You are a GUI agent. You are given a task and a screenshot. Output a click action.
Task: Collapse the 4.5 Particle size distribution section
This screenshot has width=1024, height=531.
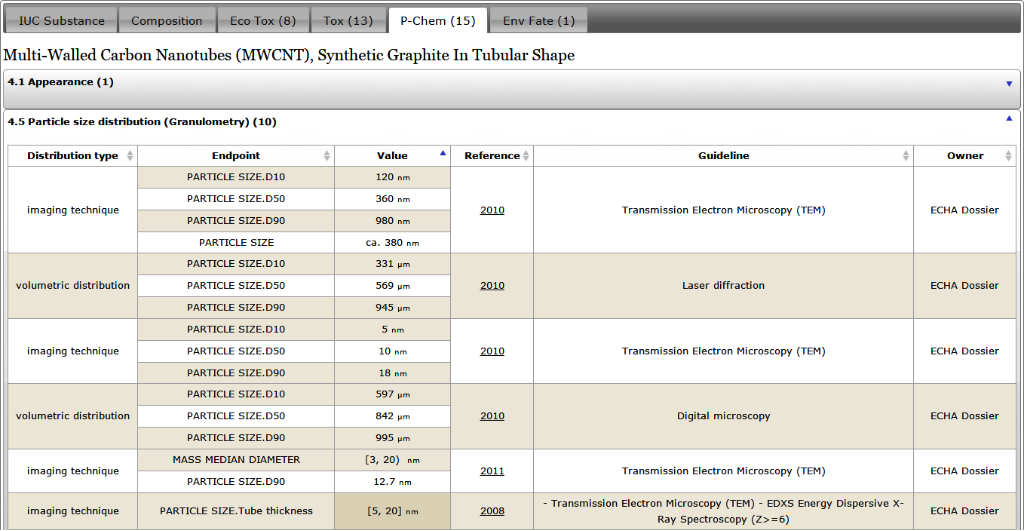1008,118
